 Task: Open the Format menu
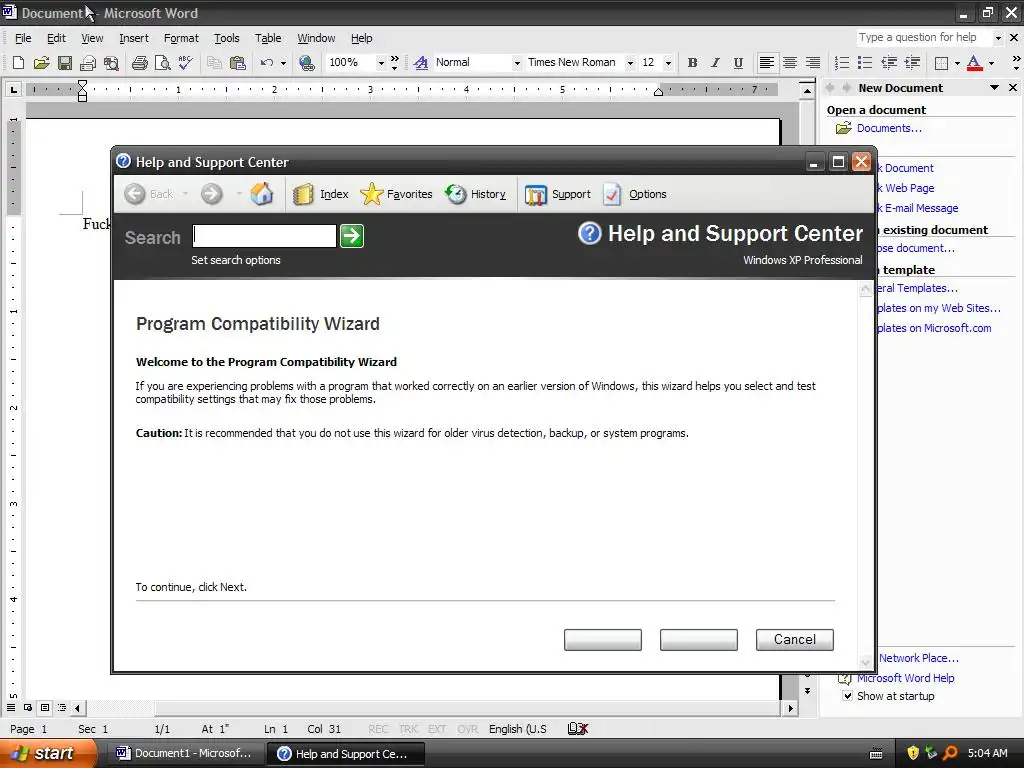coord(181,38)
